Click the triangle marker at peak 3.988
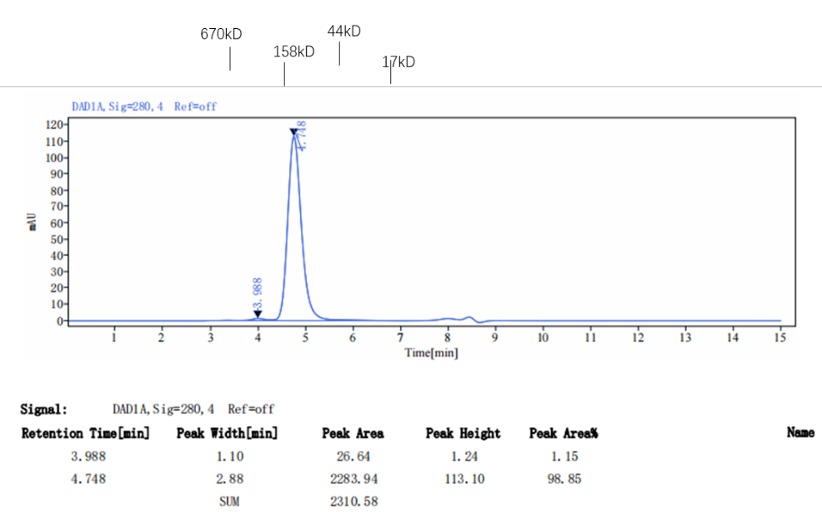 258,314
